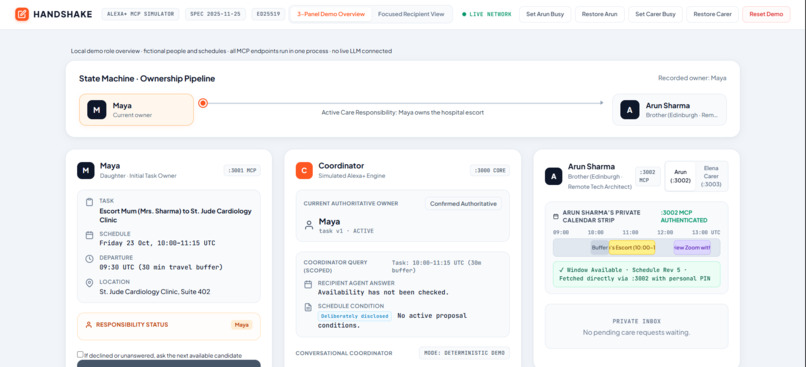This screenshot has height=367, width=806.
Task: Click 'St. Jude Cardiology Clinic, Suite 402' text
Action: coord(155,291)
